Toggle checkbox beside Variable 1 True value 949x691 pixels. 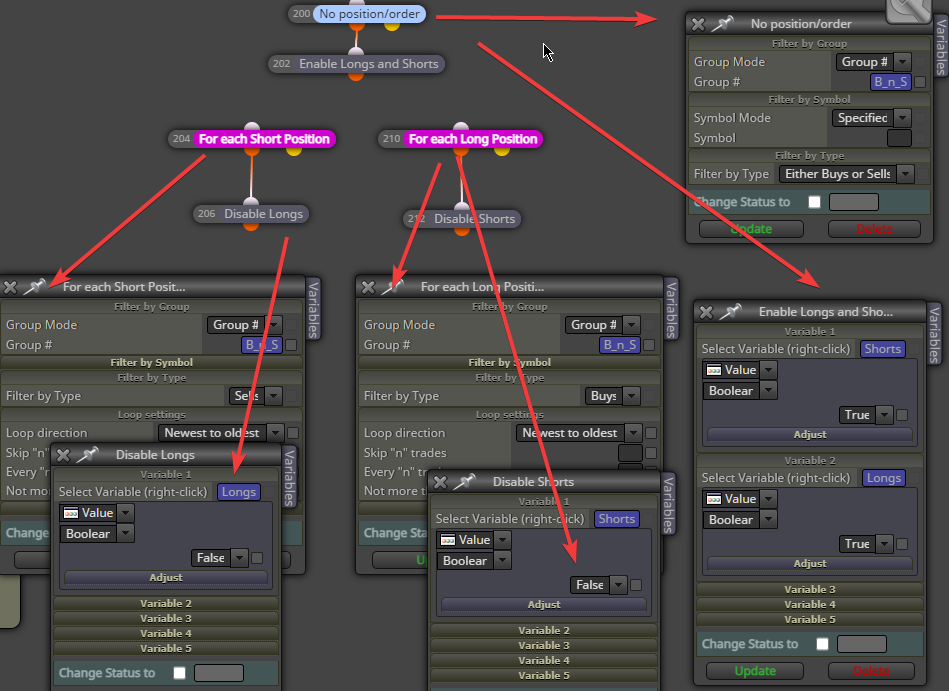tap(902, 414)
